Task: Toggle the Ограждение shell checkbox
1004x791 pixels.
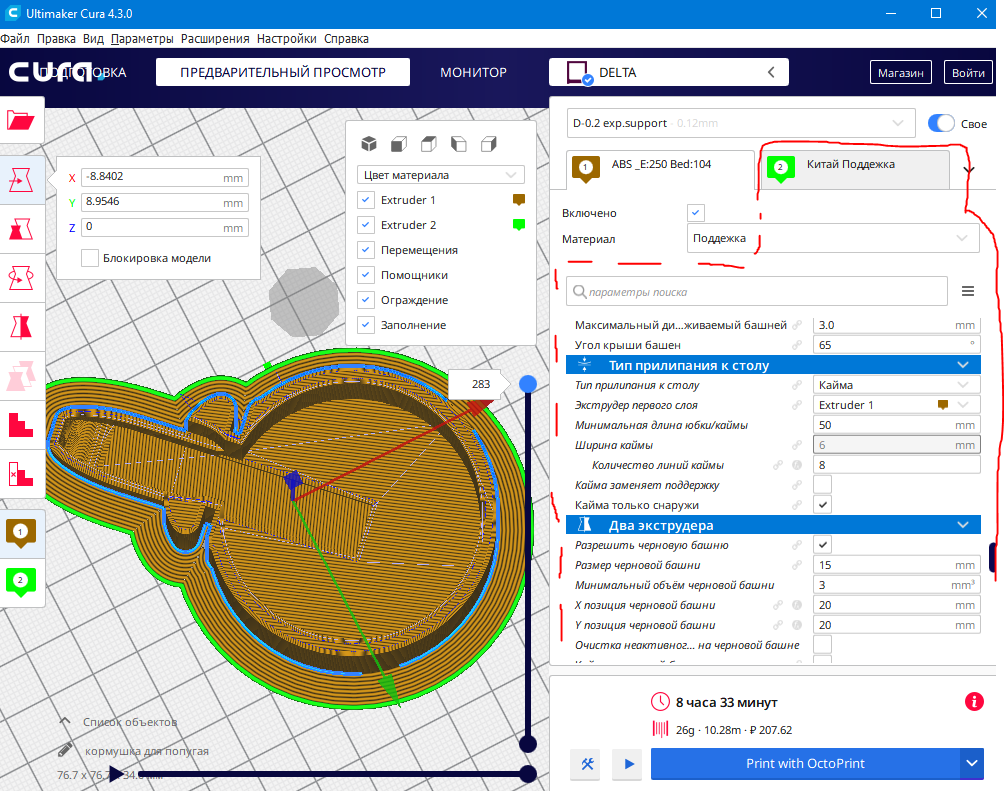Action: (365, 300)
